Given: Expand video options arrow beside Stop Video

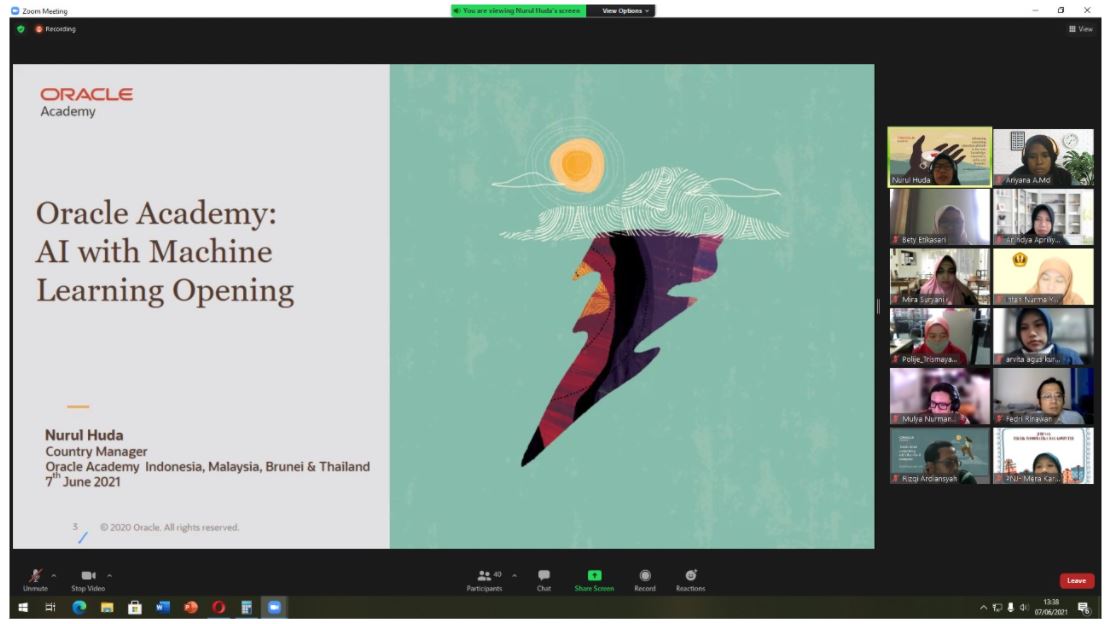Looking at the screenshot, I should click(109, 575).
